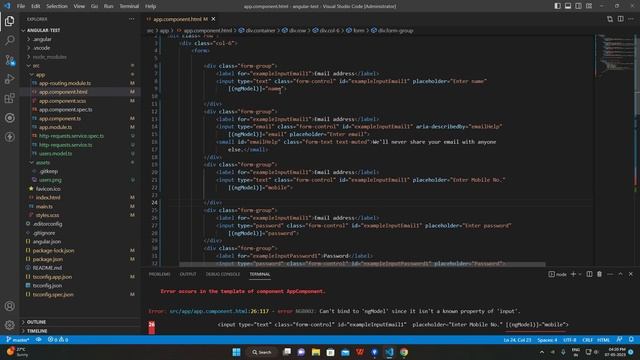Click the errors and warnings count in status bar
The image size is (640, 360).
(58, 340)
